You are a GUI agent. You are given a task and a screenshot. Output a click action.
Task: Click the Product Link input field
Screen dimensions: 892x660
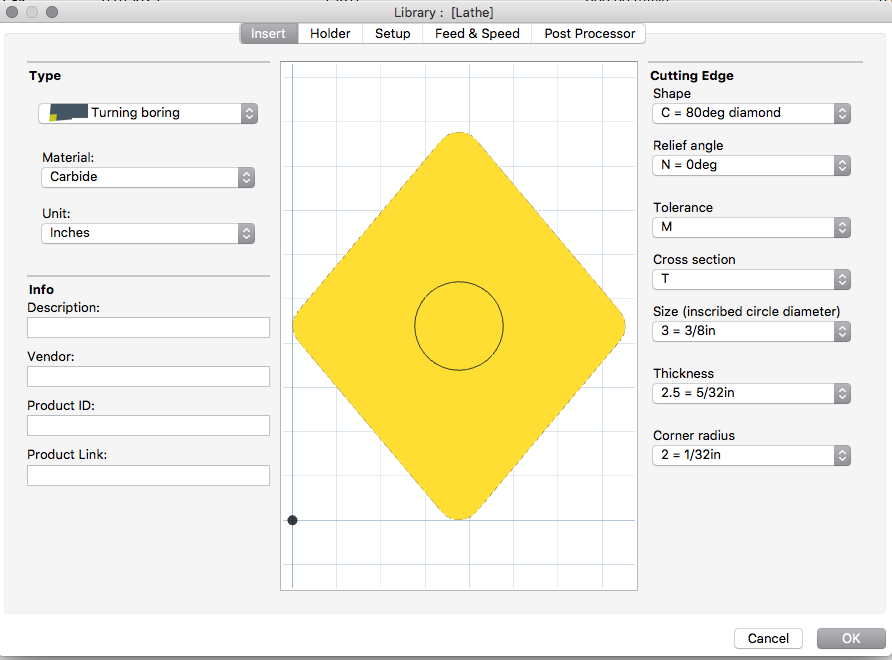point(148,476)
